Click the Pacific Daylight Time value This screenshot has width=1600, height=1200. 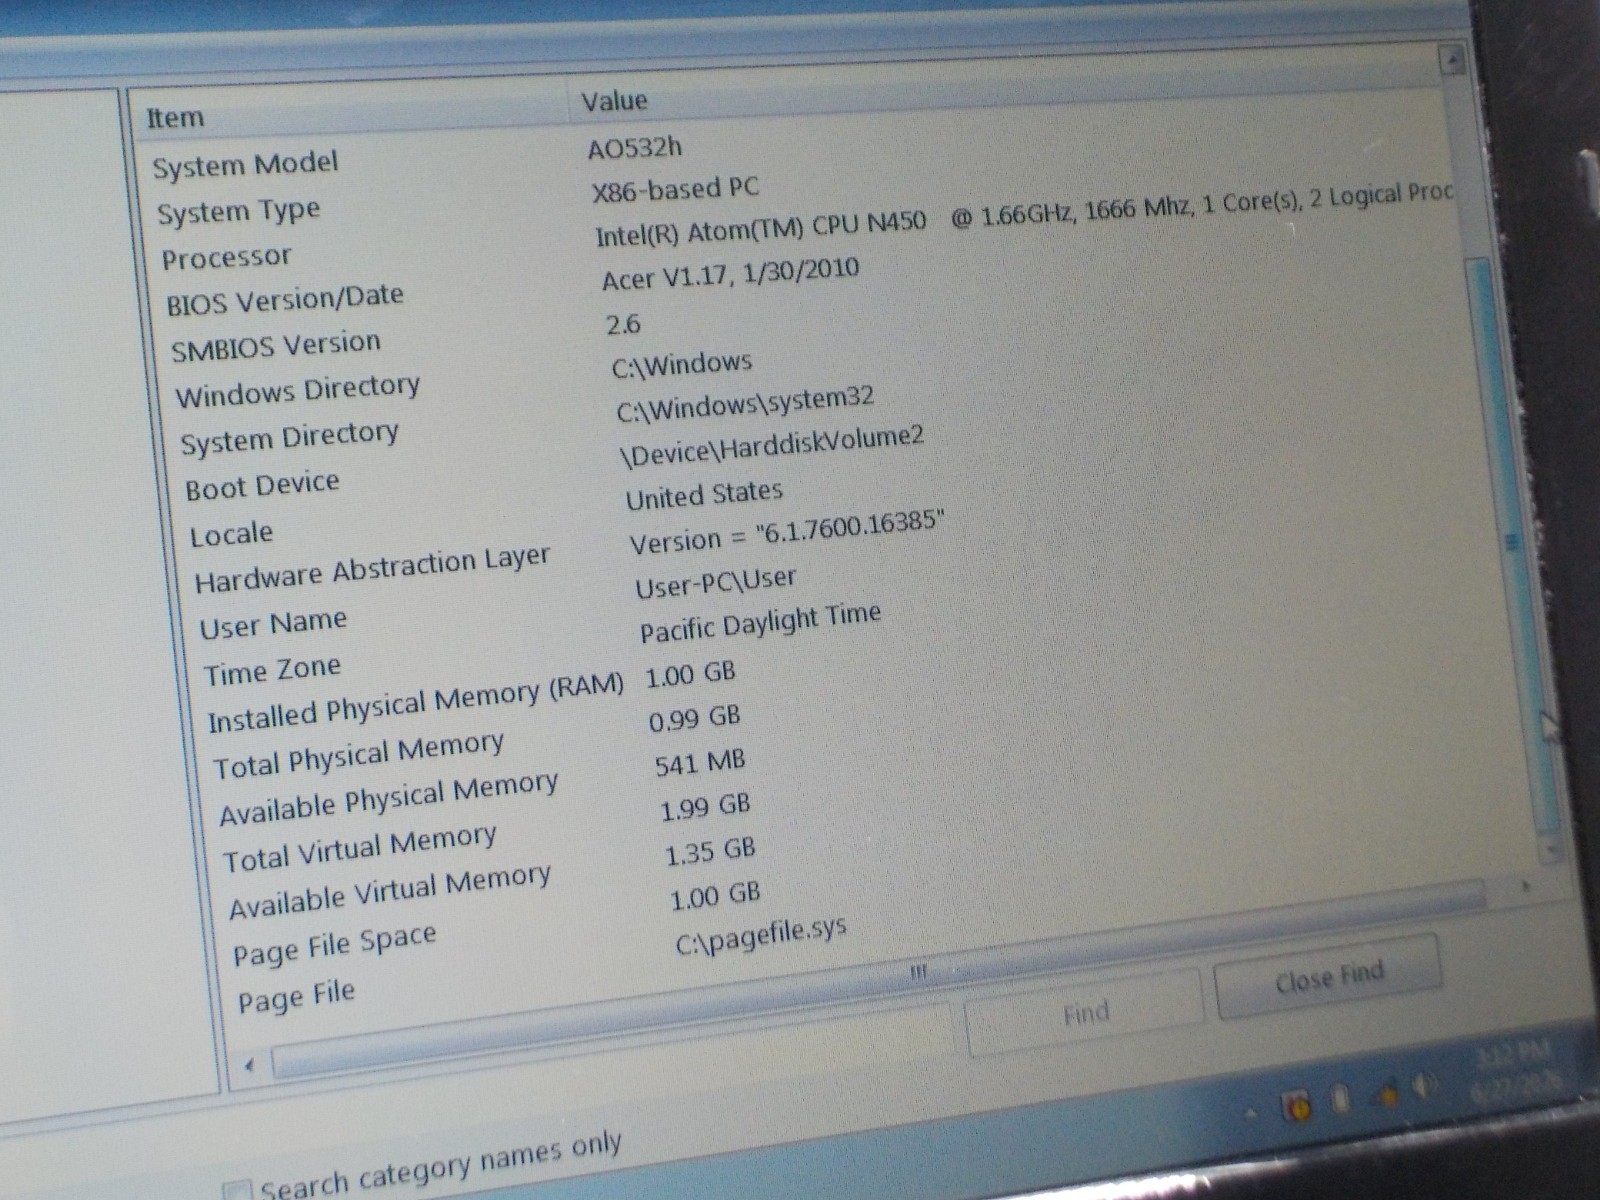click(x=760, y=623)
